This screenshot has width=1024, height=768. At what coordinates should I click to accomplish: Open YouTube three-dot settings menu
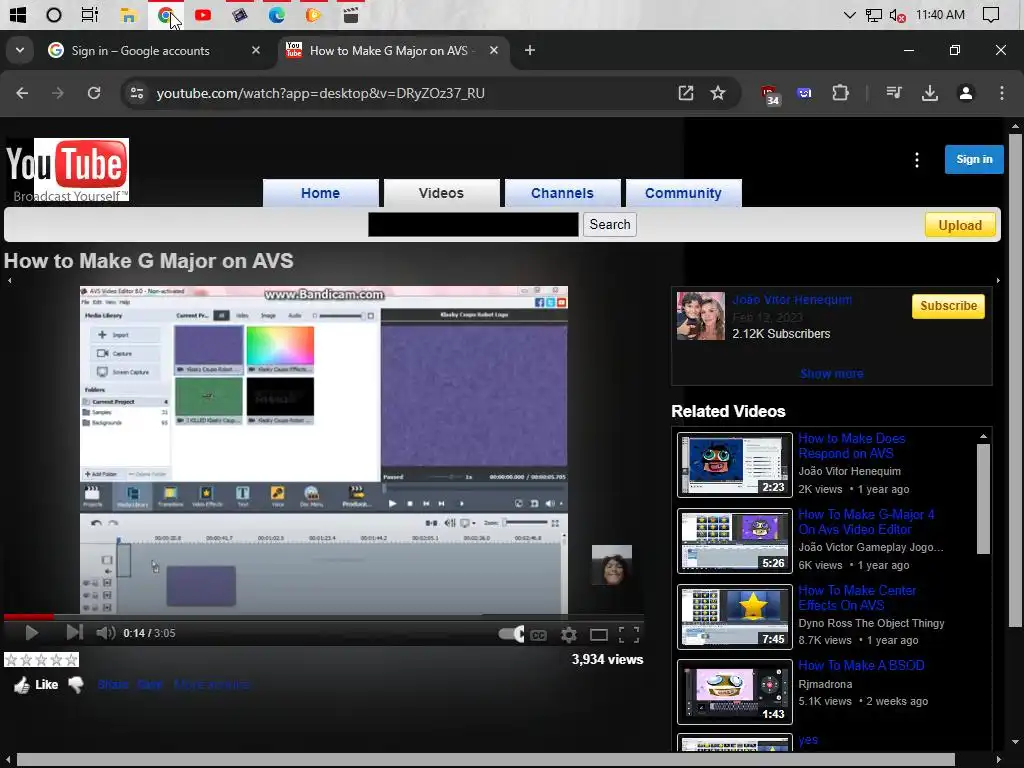(x=917, y=160)
